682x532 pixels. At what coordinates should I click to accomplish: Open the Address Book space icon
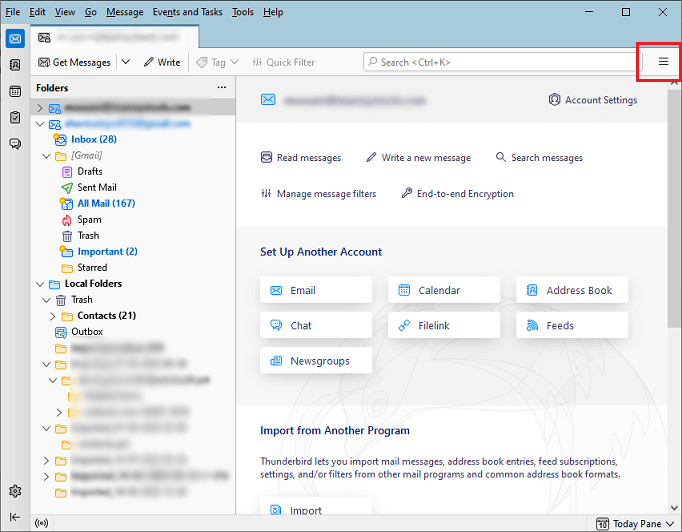pyautogui.click(x=15, y=65)
